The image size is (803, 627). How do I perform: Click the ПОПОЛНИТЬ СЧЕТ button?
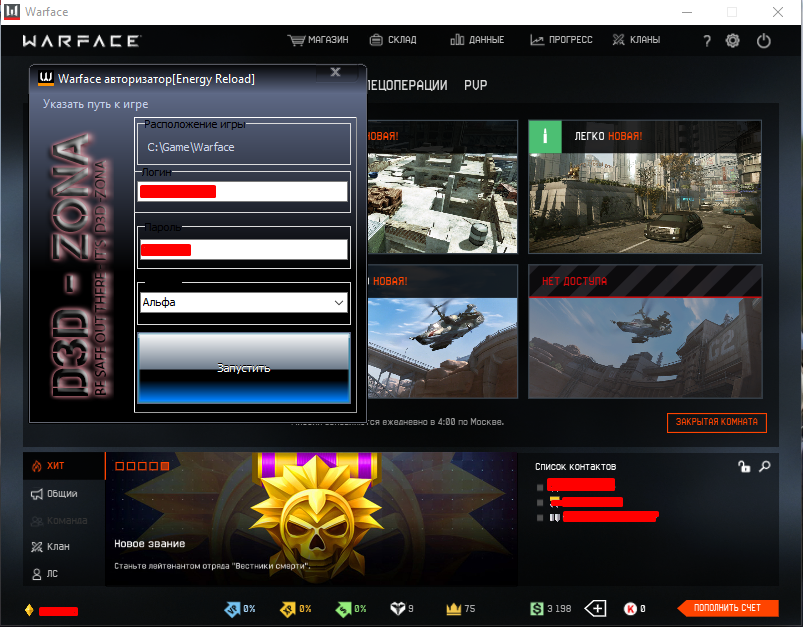pyautogui.click(x=728, y=608)
